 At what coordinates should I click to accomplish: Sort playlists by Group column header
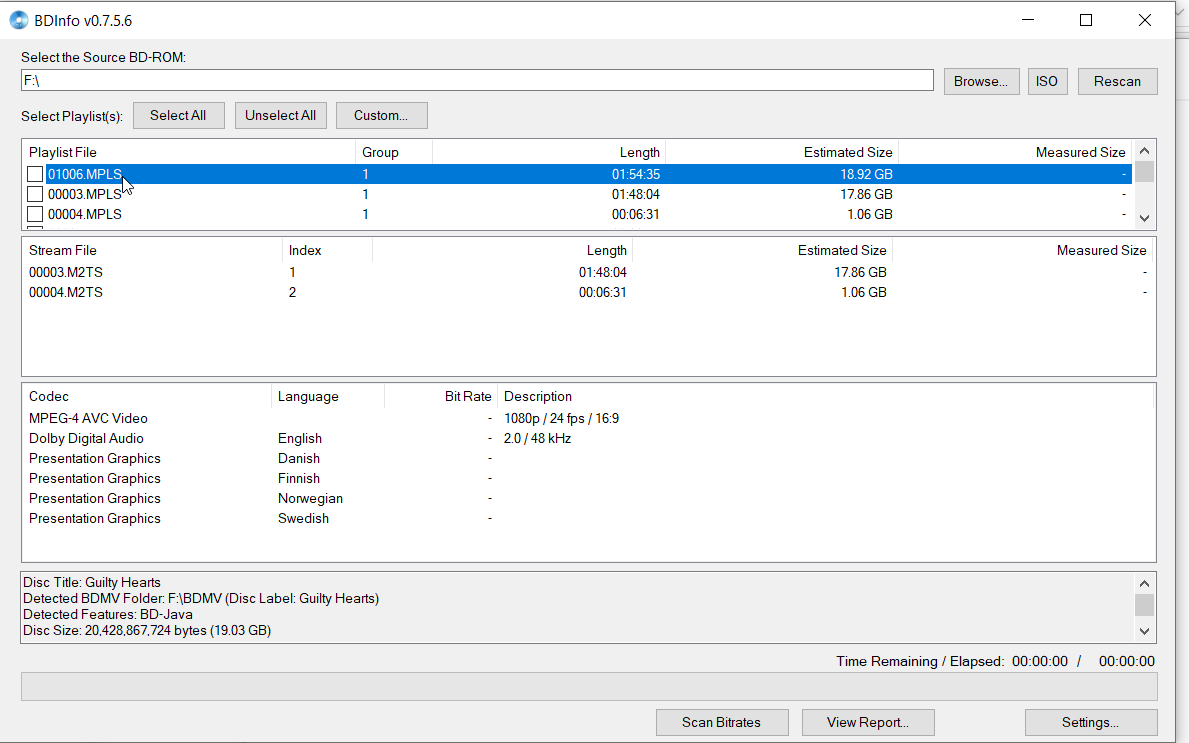pos(394,152)
